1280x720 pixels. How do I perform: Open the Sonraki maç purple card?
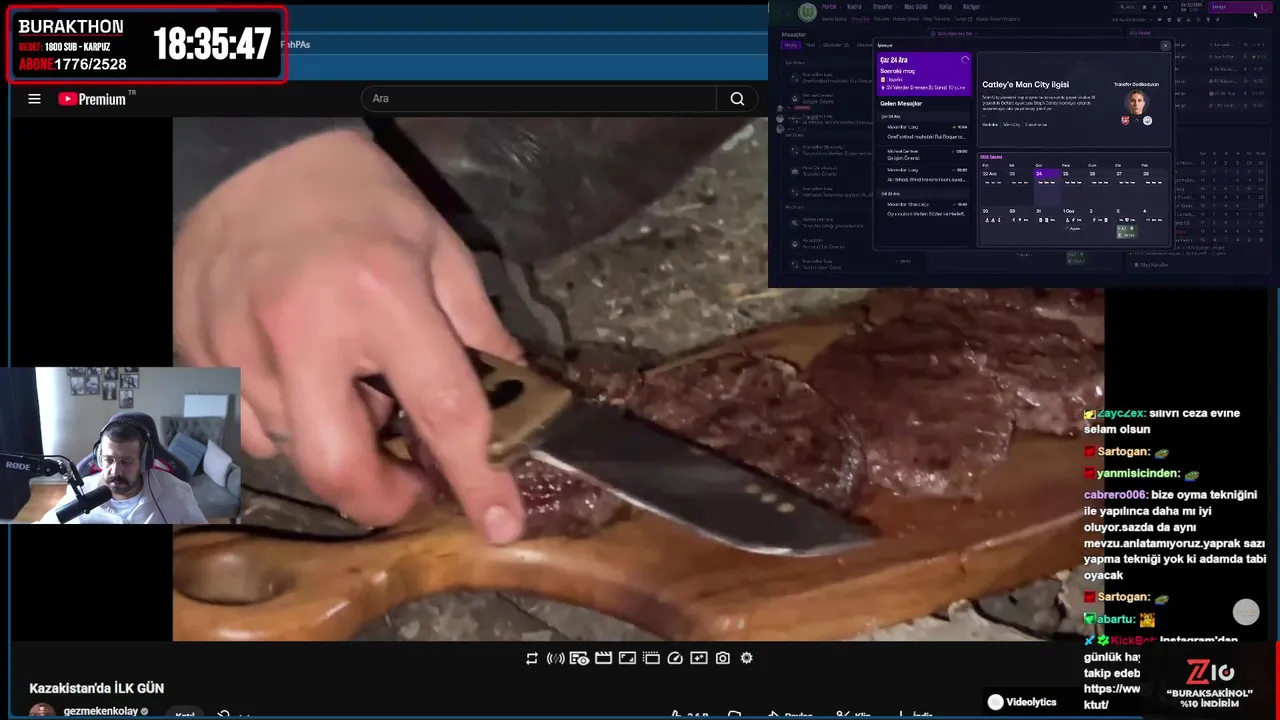point(924,74)
